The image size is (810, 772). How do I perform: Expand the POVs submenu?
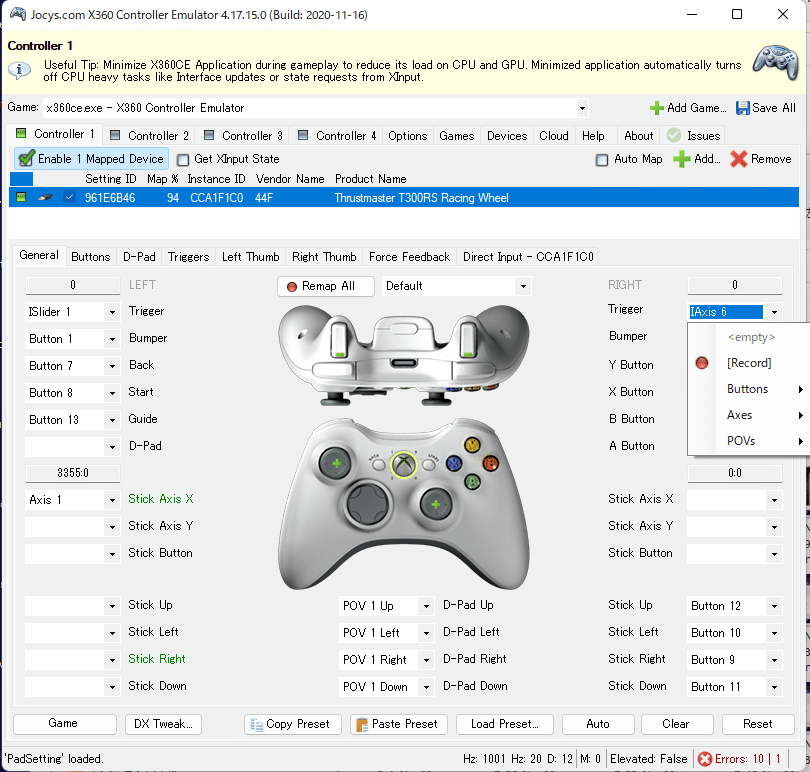pos(749,441)
